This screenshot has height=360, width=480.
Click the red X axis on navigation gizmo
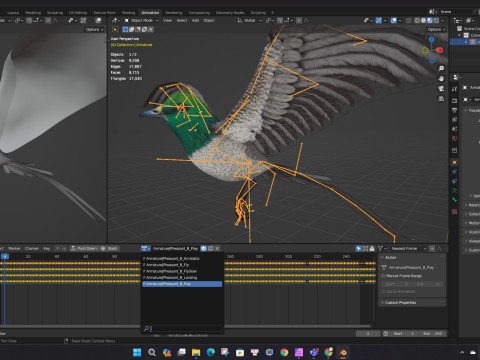pos(440,50)
